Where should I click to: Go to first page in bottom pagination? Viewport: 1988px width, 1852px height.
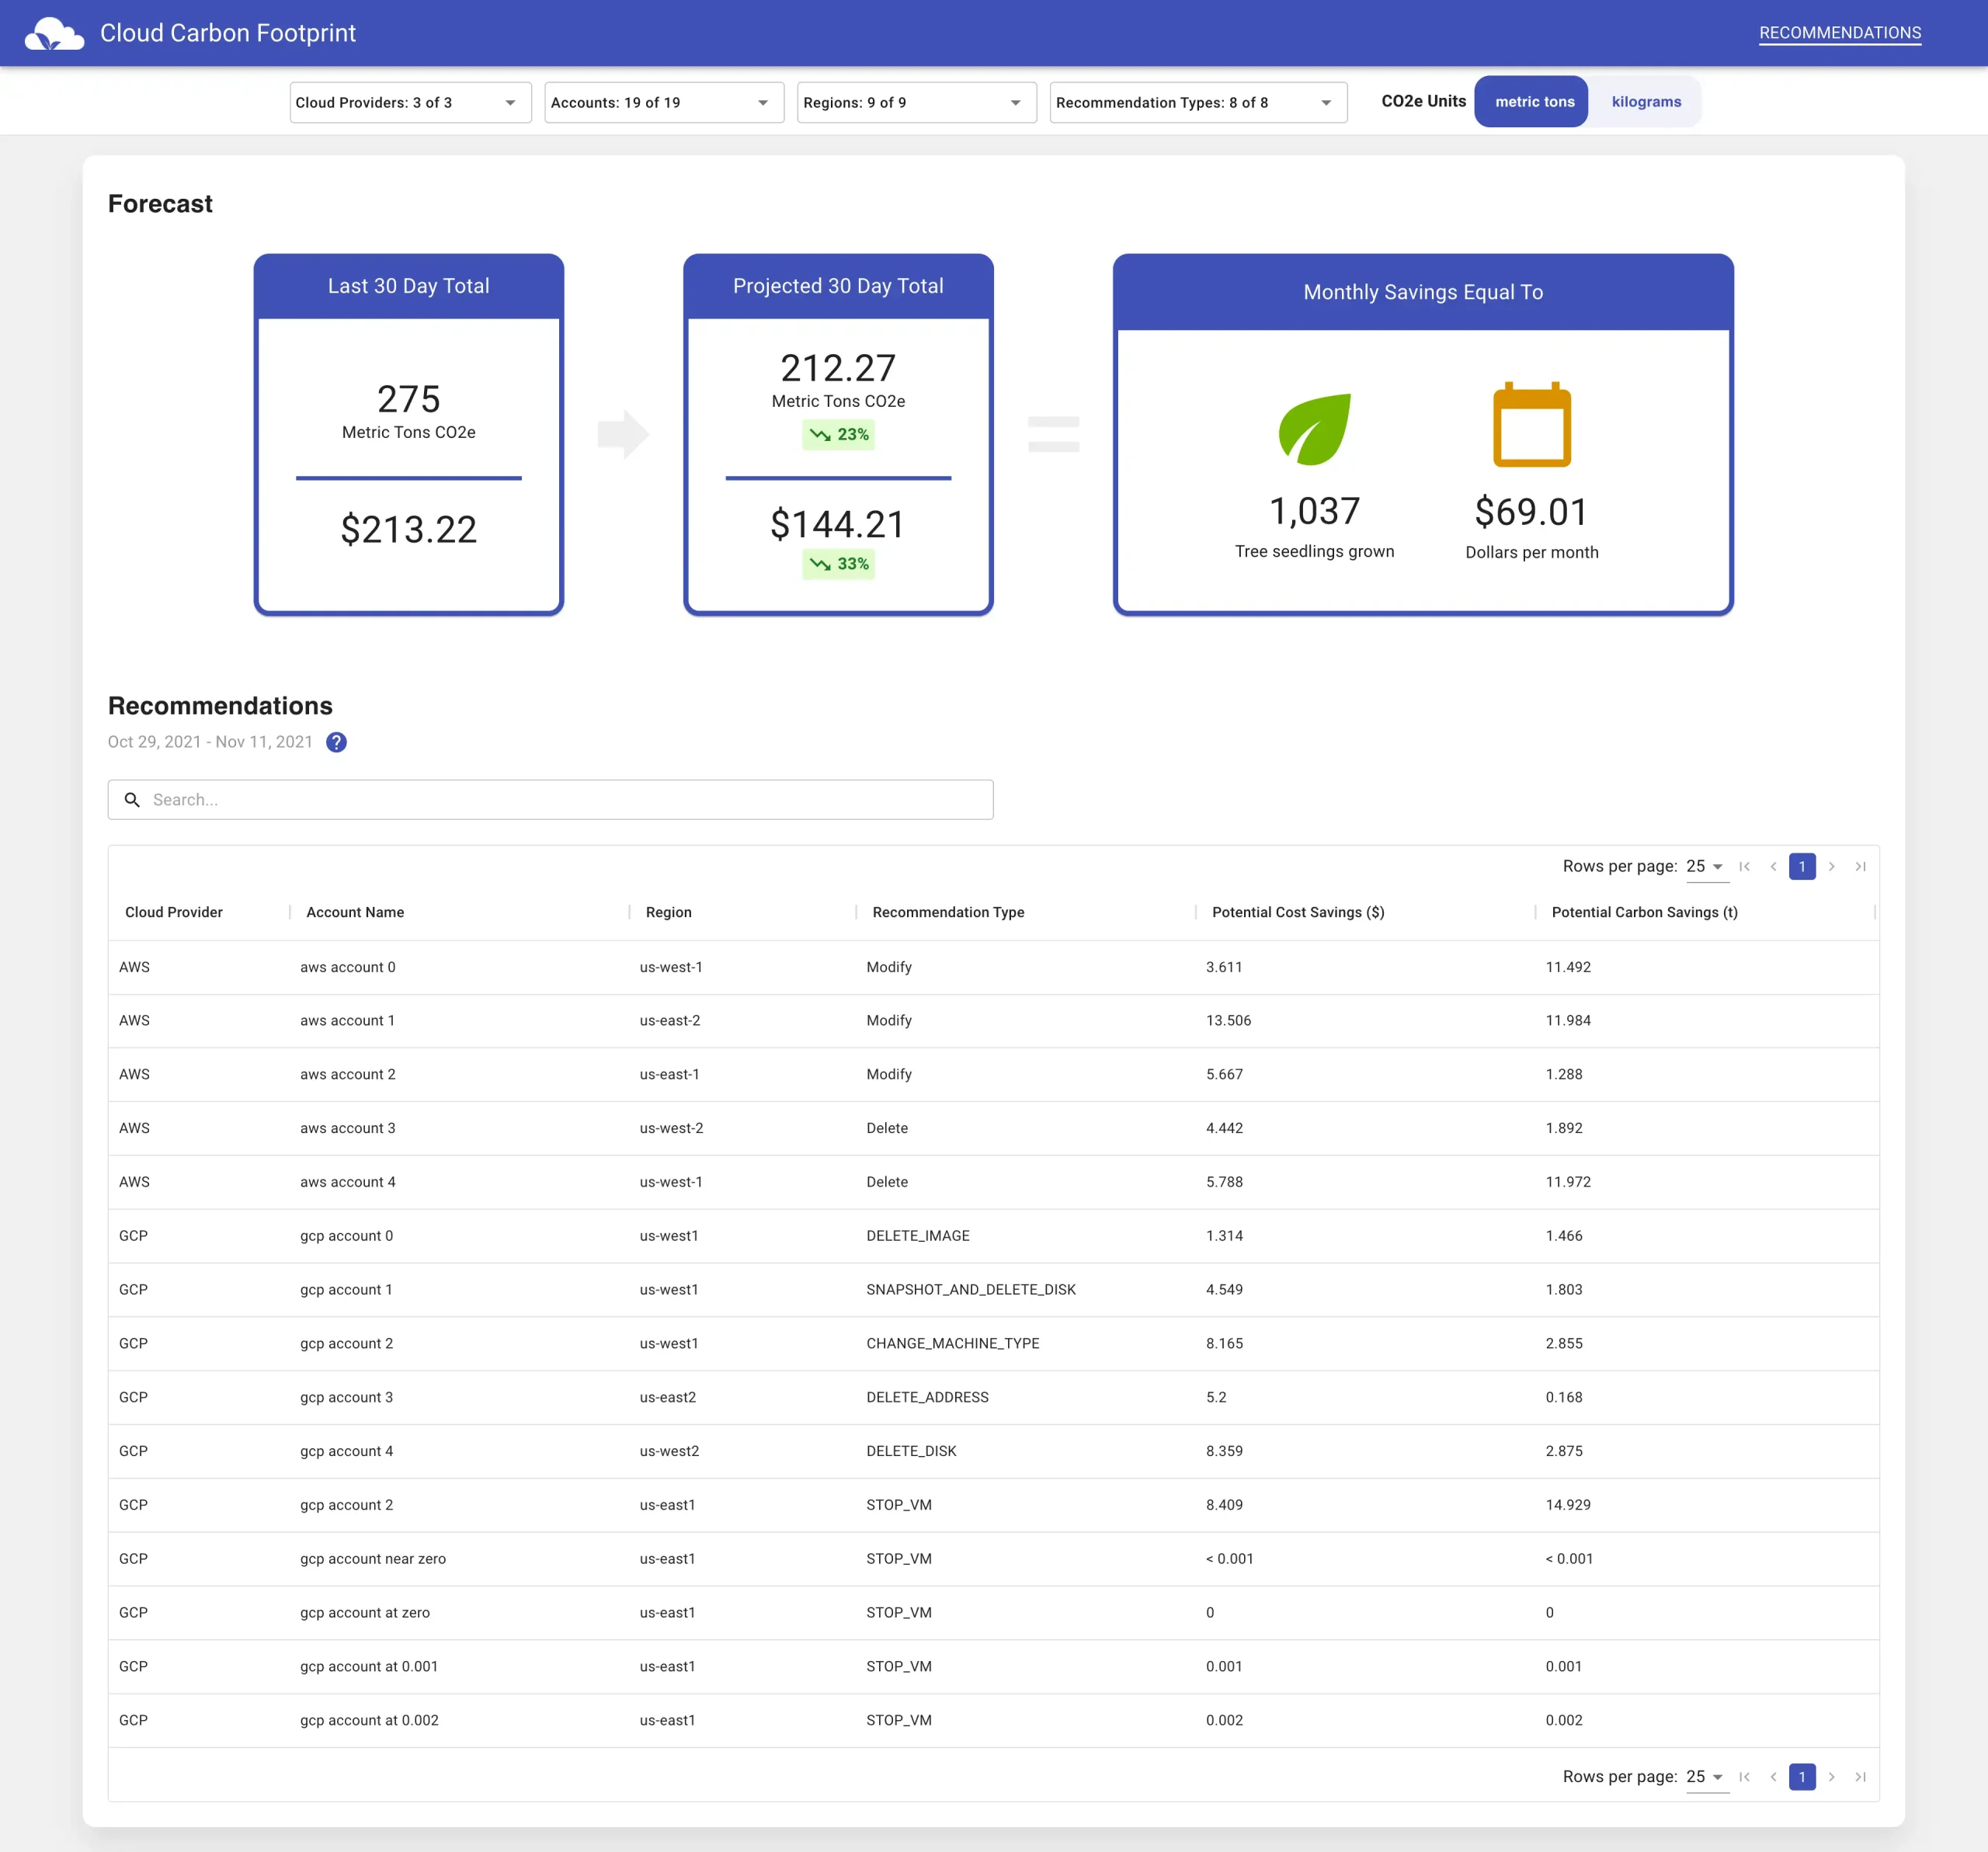pyautogui.click(x=1744, y=1777)
